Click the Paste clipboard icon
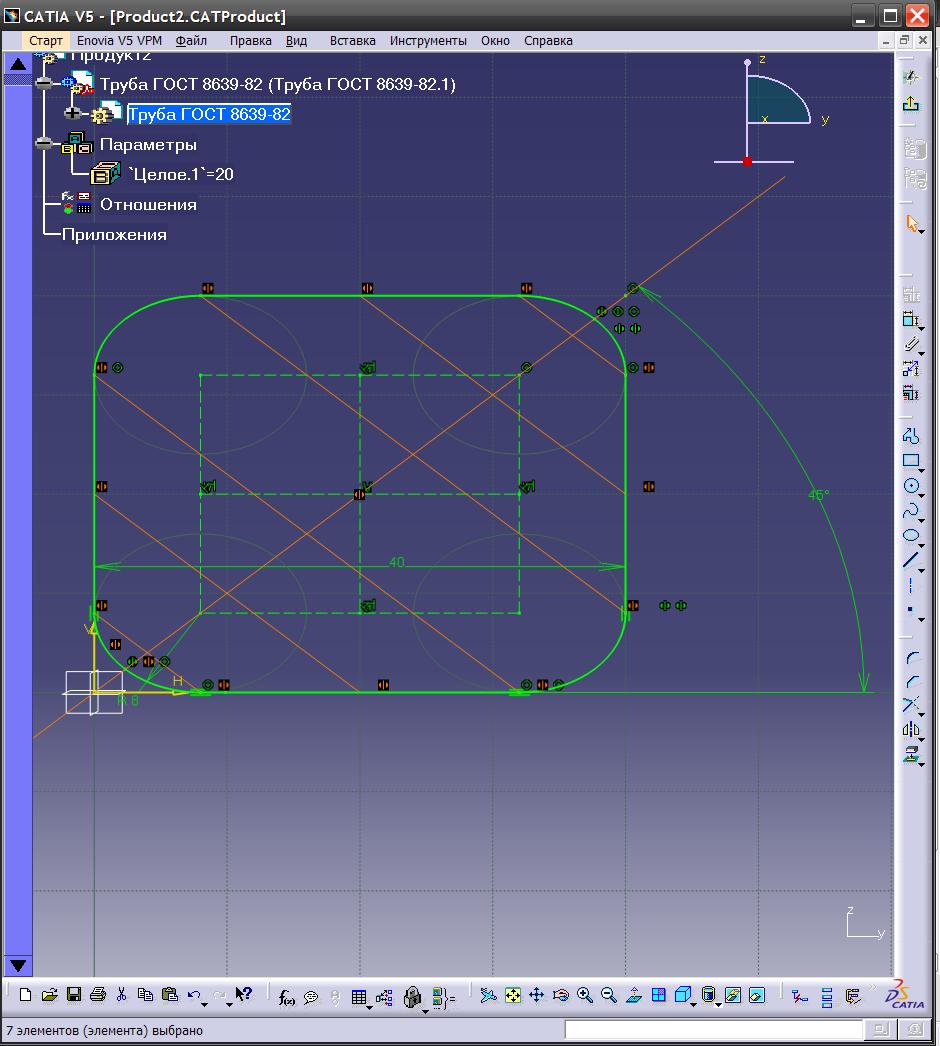This screenshot has width=940, height=1046. [169, 995]
